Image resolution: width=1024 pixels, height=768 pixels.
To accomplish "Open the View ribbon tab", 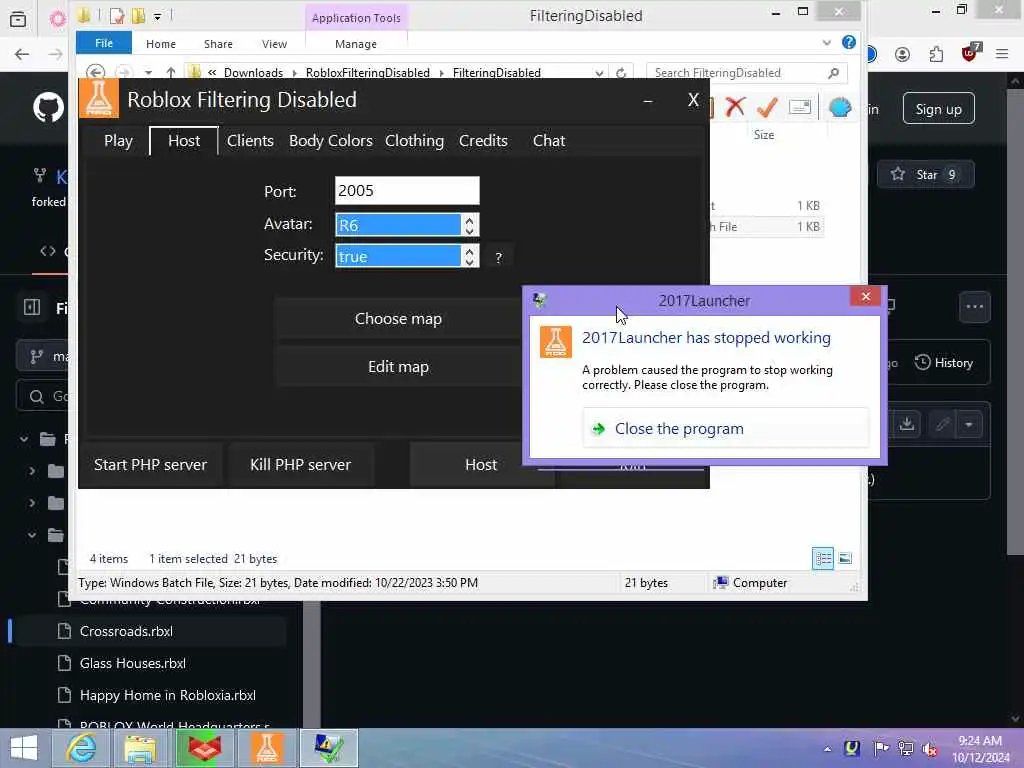I will pyautogui.click(x=274, y=44).
